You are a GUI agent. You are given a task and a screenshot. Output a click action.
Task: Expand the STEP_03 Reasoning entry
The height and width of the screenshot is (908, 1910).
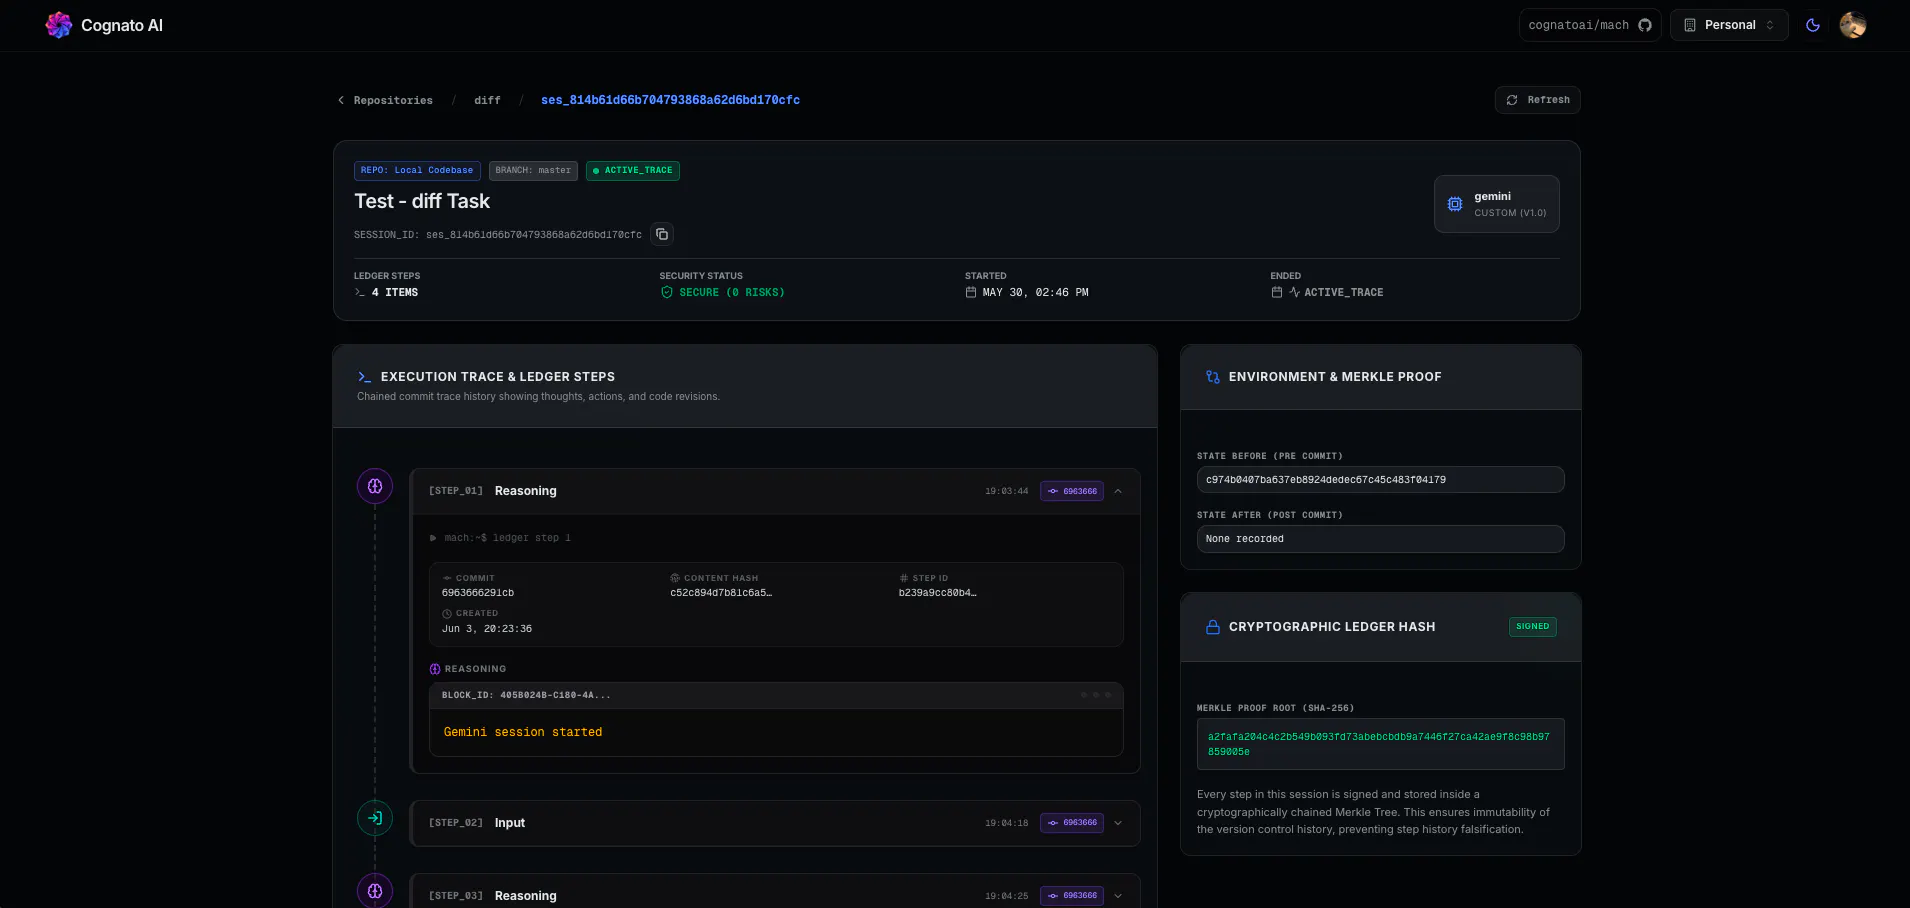(1118, 896)
